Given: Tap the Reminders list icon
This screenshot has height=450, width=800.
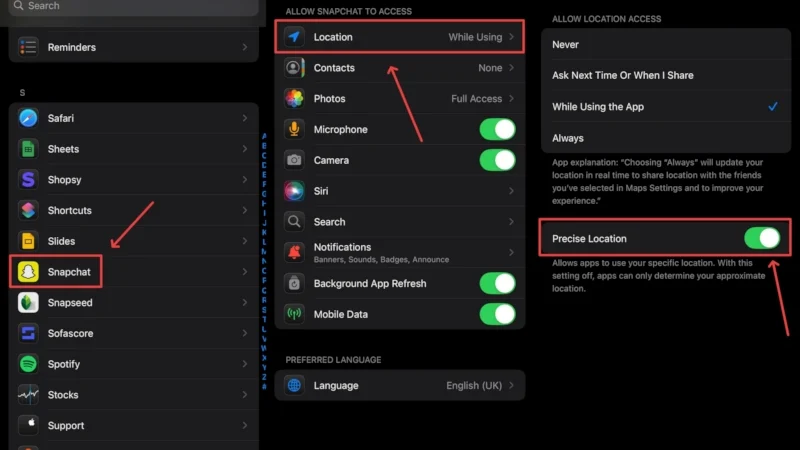Looking at the screenshot, I should 28,47.
